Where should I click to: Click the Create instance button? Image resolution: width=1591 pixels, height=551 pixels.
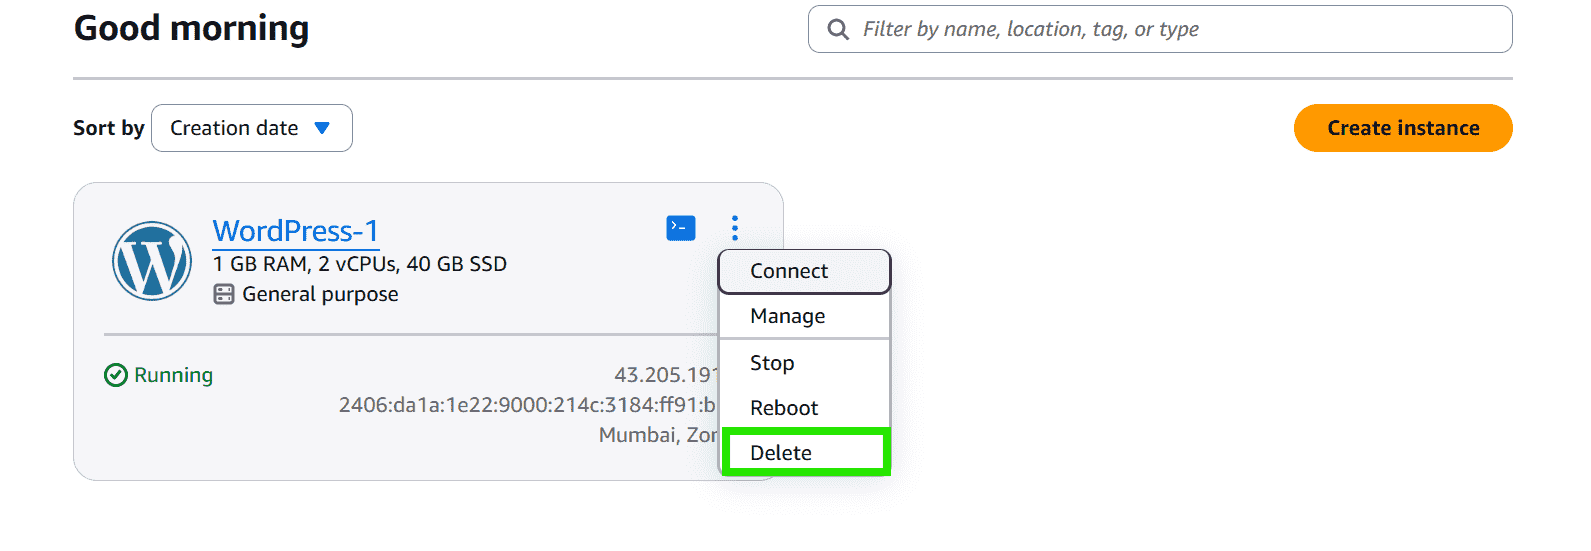(x=1403, y=128)
